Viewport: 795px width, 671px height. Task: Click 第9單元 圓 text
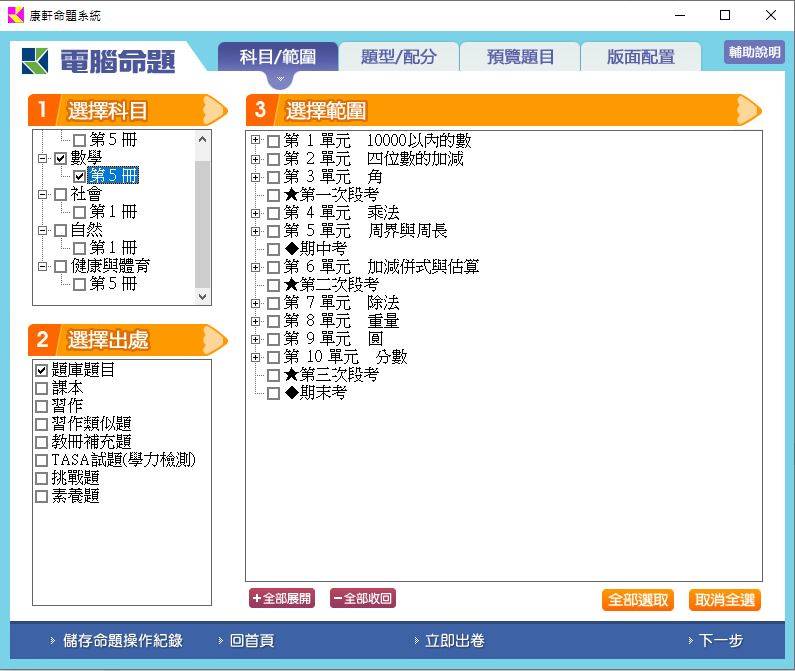[333, 339]
